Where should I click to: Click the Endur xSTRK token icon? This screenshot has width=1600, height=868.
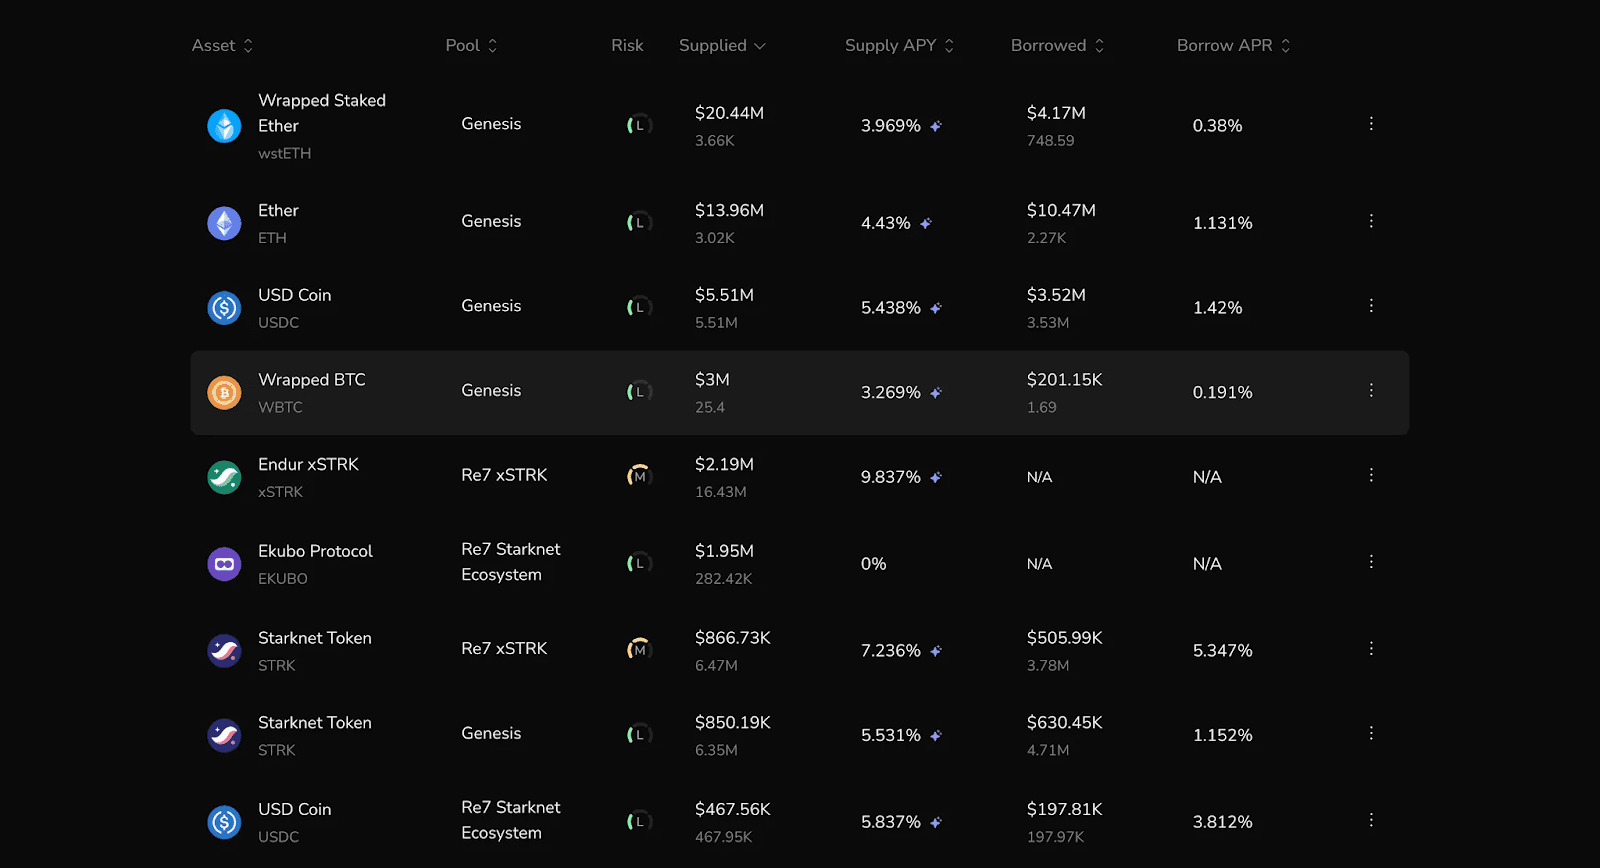(x=224, y=478)
